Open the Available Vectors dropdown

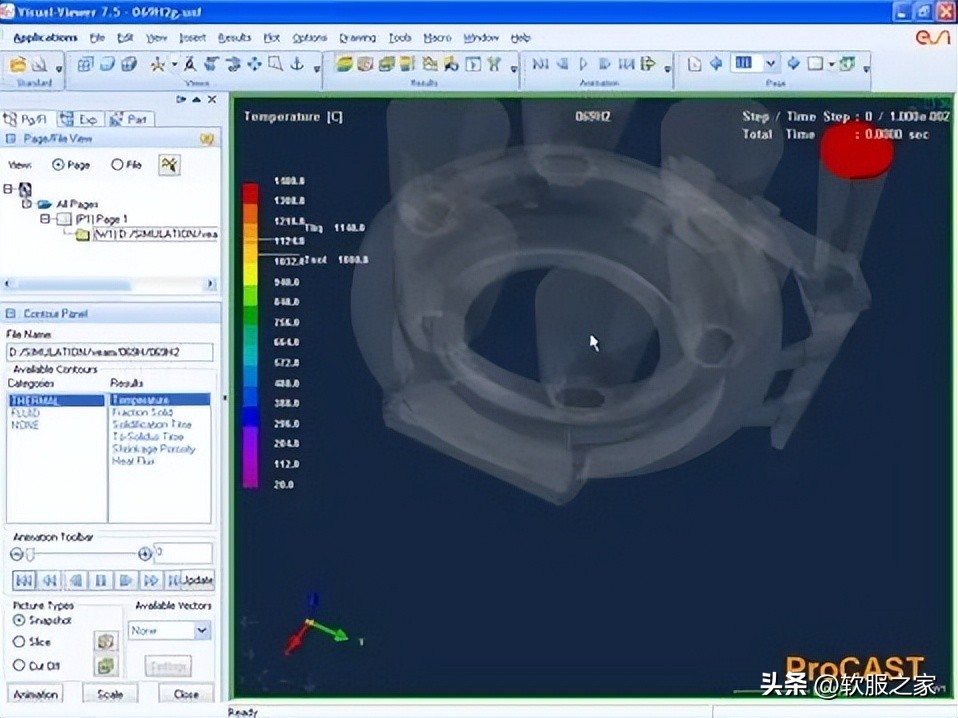(202, 630)
